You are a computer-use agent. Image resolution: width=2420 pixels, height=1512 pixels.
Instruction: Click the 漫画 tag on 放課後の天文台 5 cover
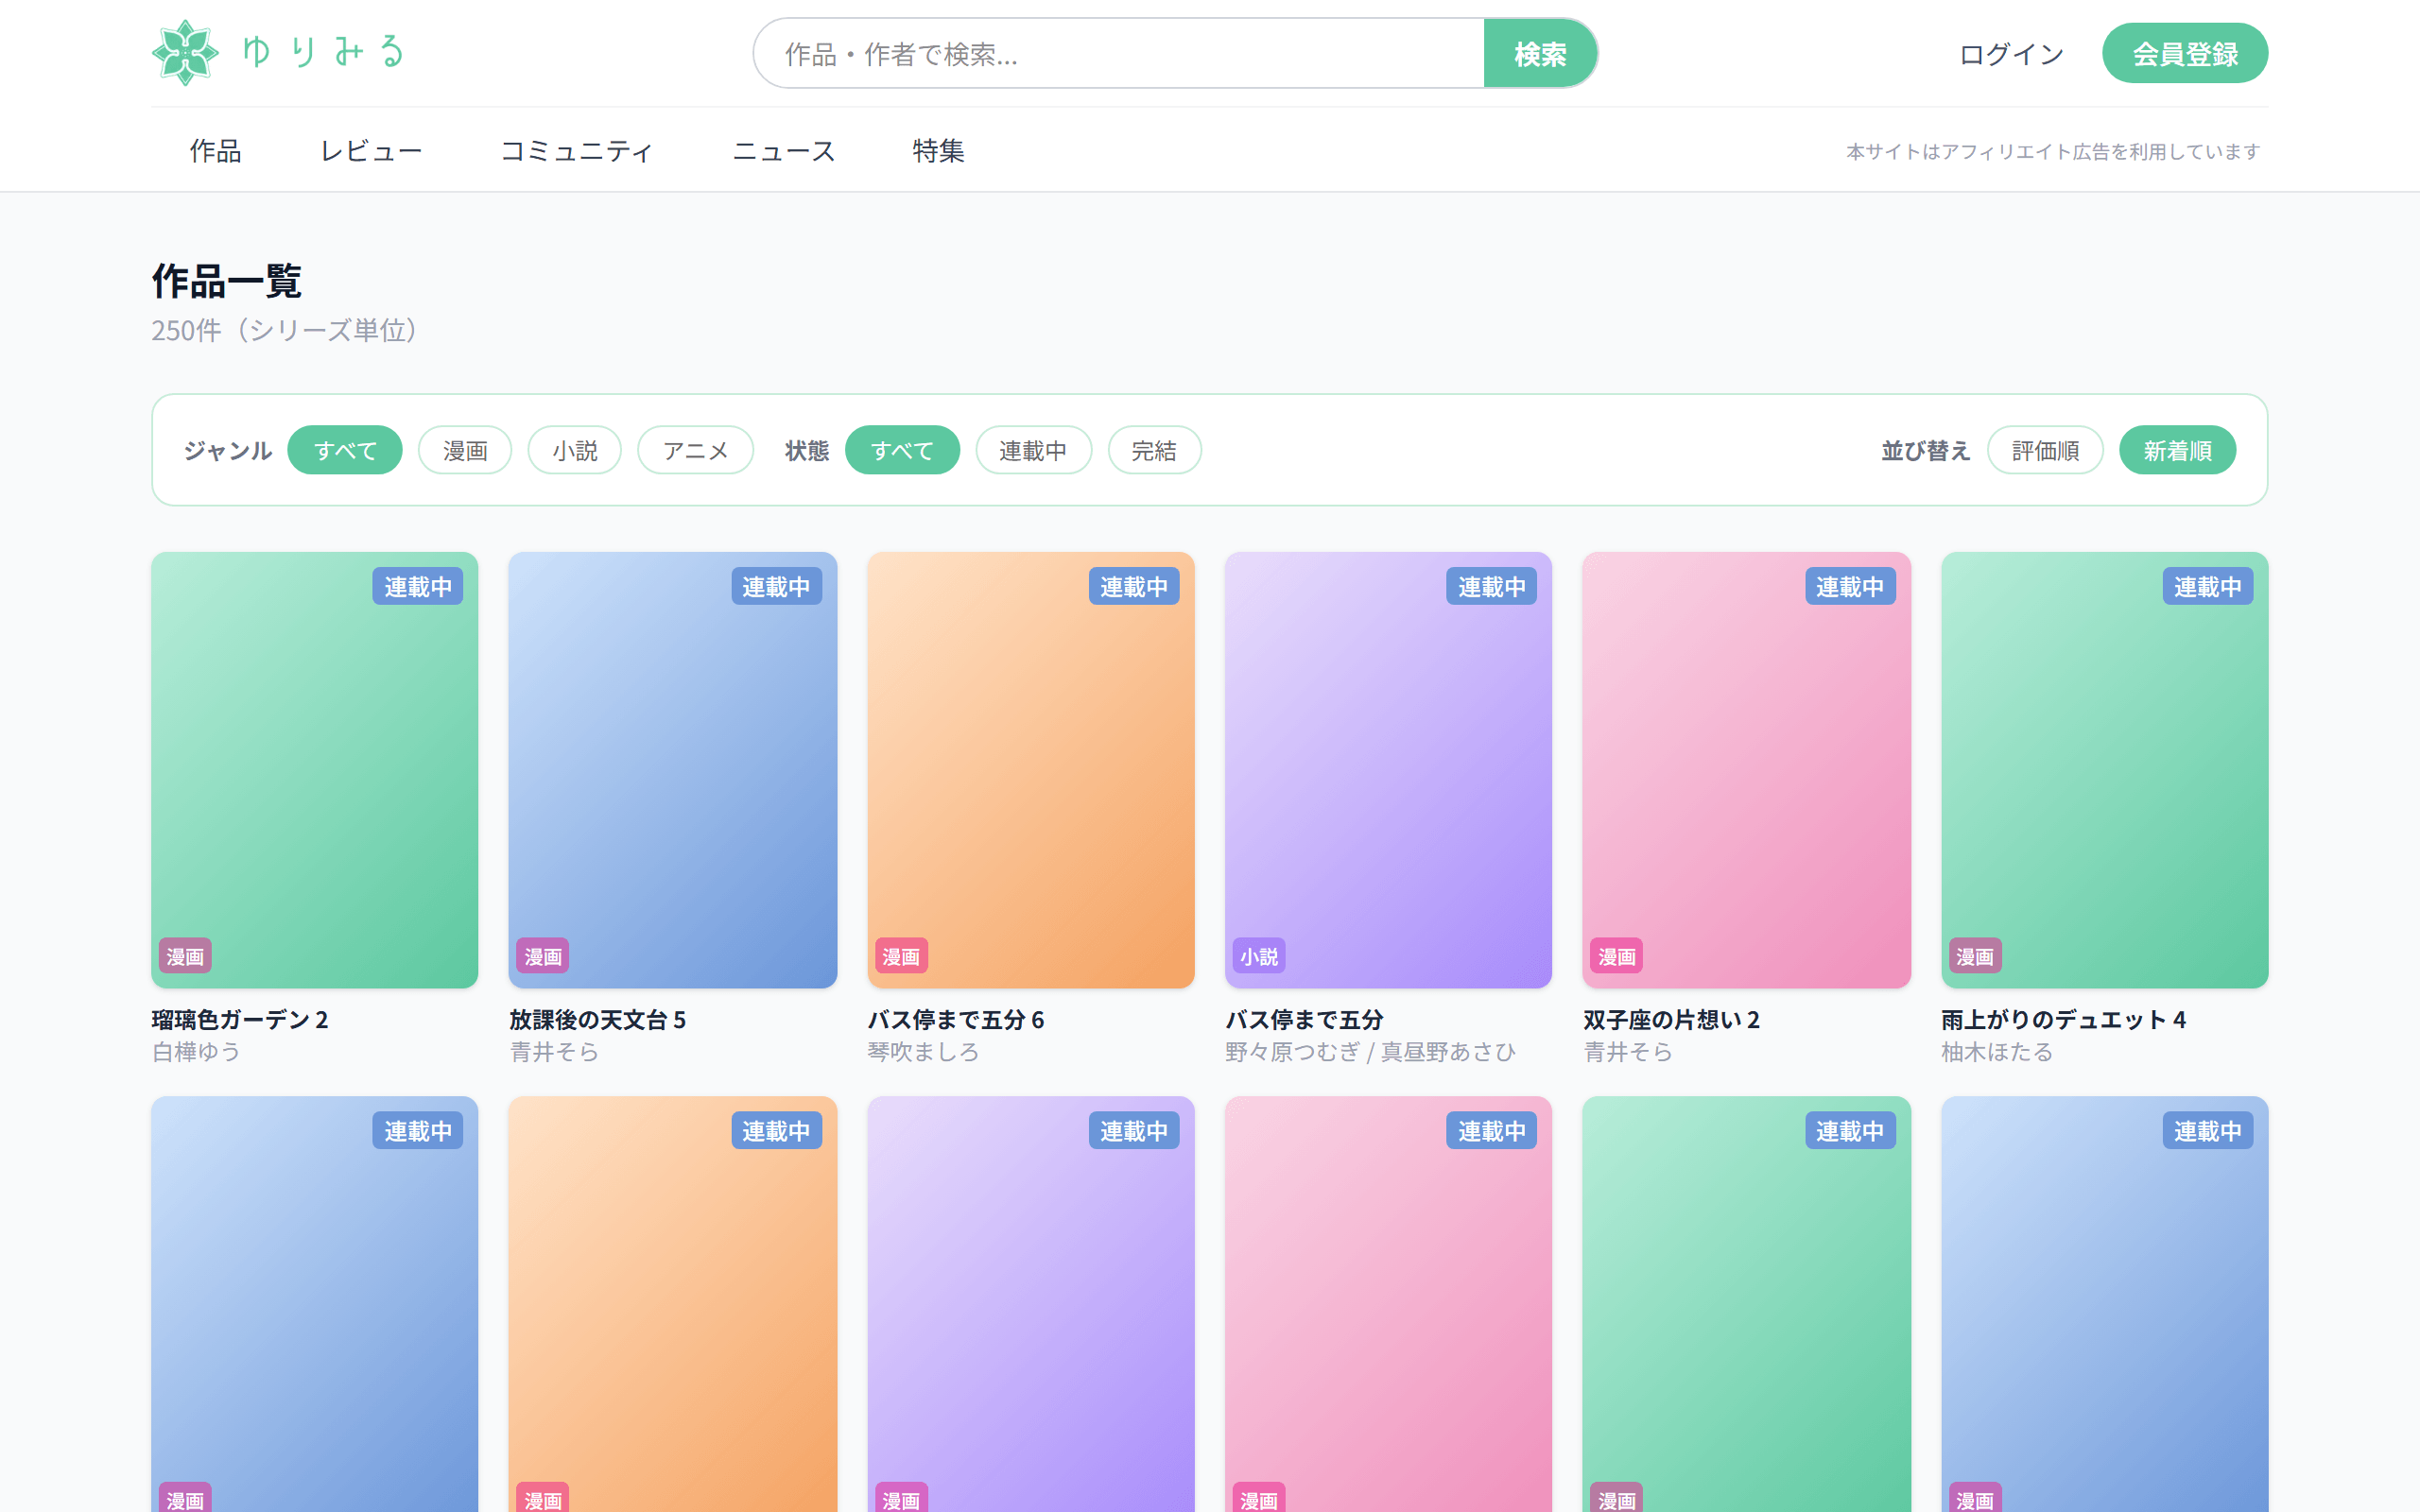click(x=543, y=956)
